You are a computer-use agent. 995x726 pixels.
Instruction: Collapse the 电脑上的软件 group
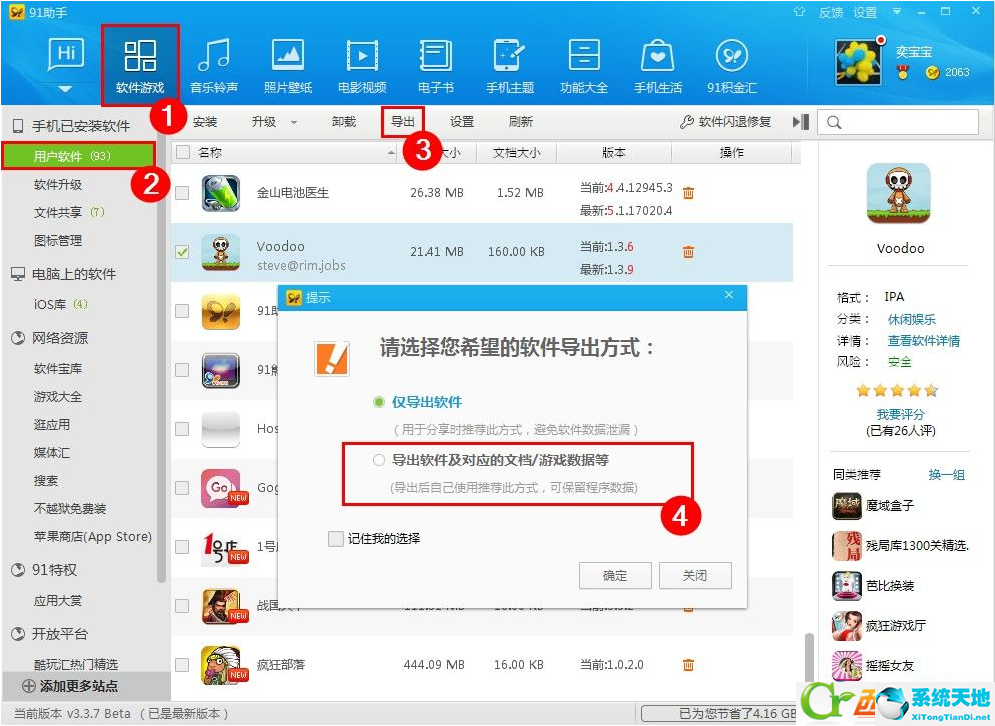point(18,274)
